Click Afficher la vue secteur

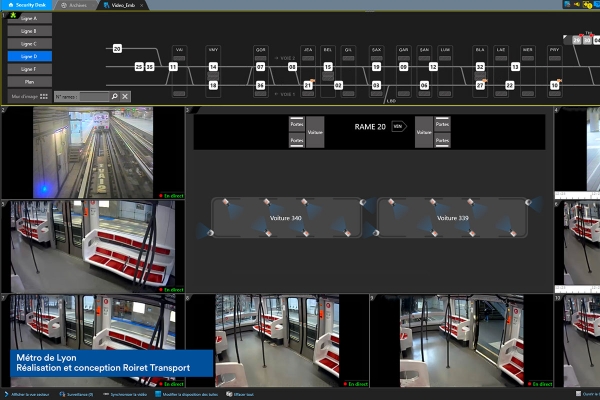(x=27, y=394)
